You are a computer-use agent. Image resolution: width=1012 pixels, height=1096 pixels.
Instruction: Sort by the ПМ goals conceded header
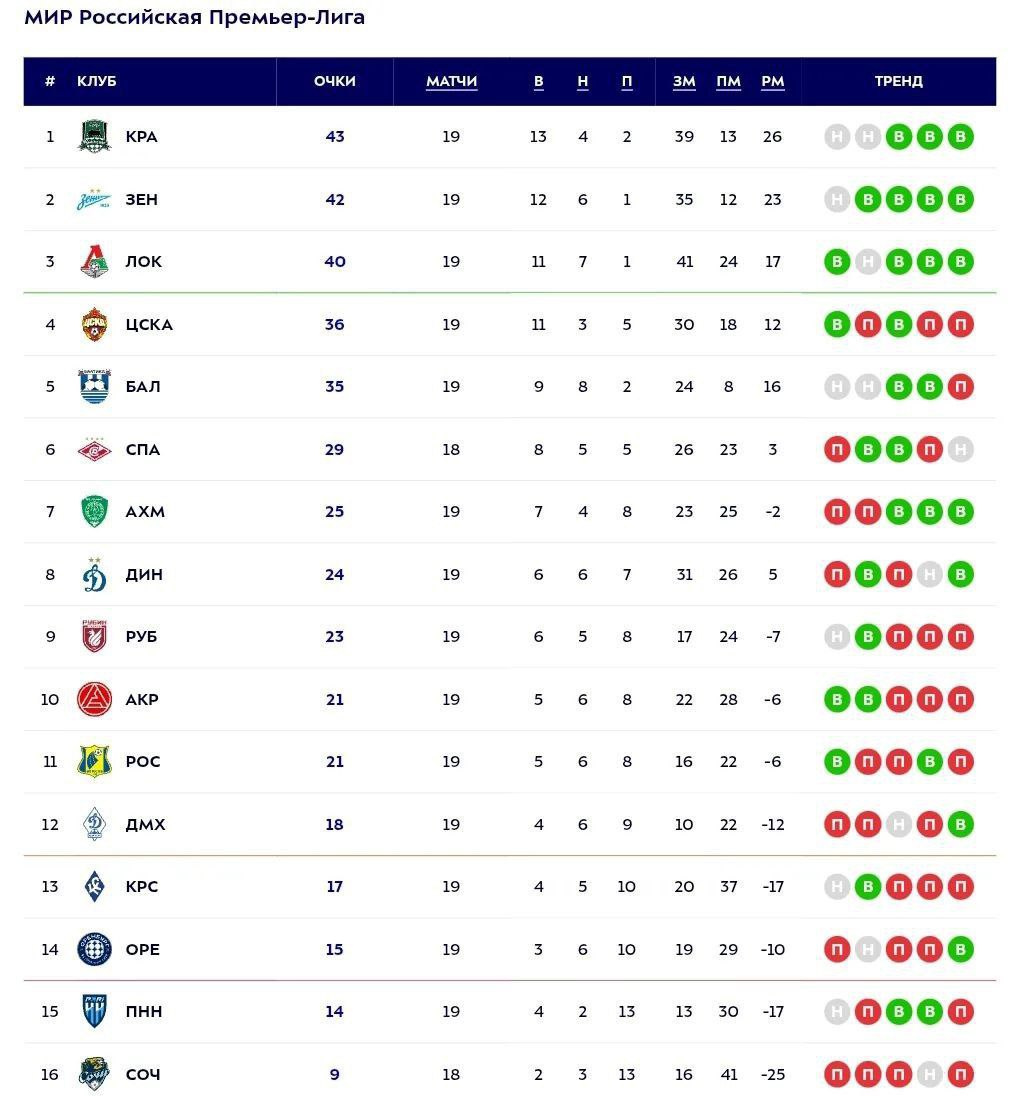click(728, 81)
